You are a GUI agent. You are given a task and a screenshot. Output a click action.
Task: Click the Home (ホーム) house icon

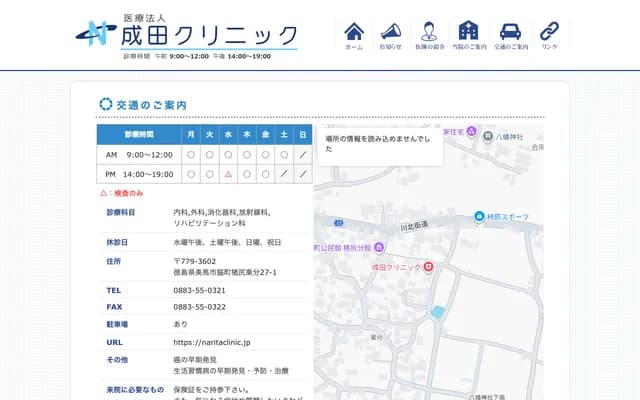(x=354, y=31)
